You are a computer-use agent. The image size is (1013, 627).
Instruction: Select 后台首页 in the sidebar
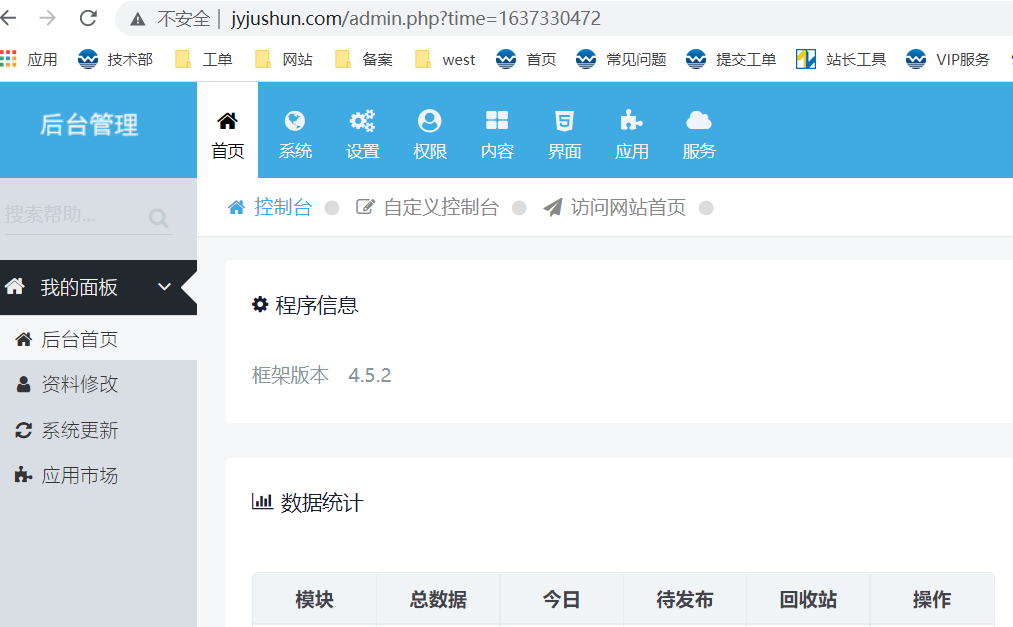79,340
